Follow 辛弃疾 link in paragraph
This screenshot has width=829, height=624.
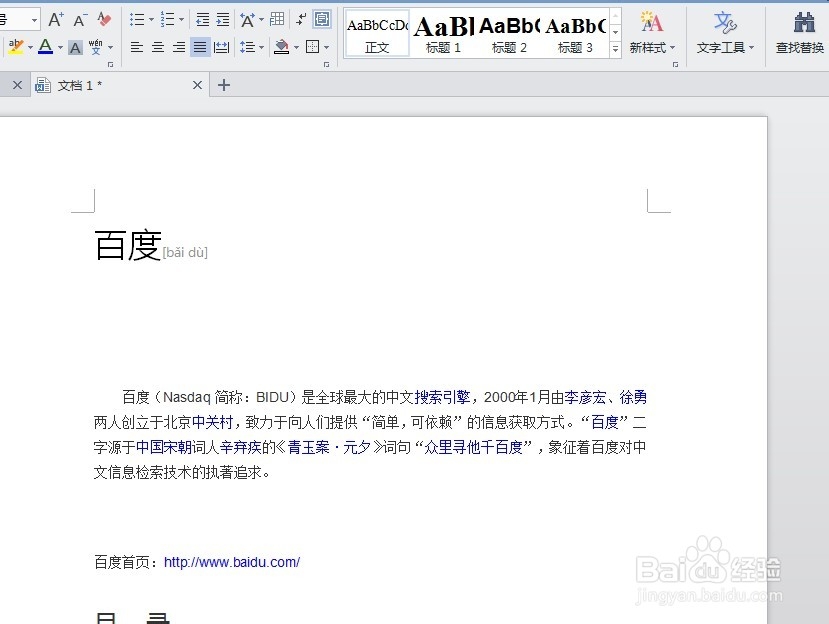pyautogui.click(x=241, y=447)
